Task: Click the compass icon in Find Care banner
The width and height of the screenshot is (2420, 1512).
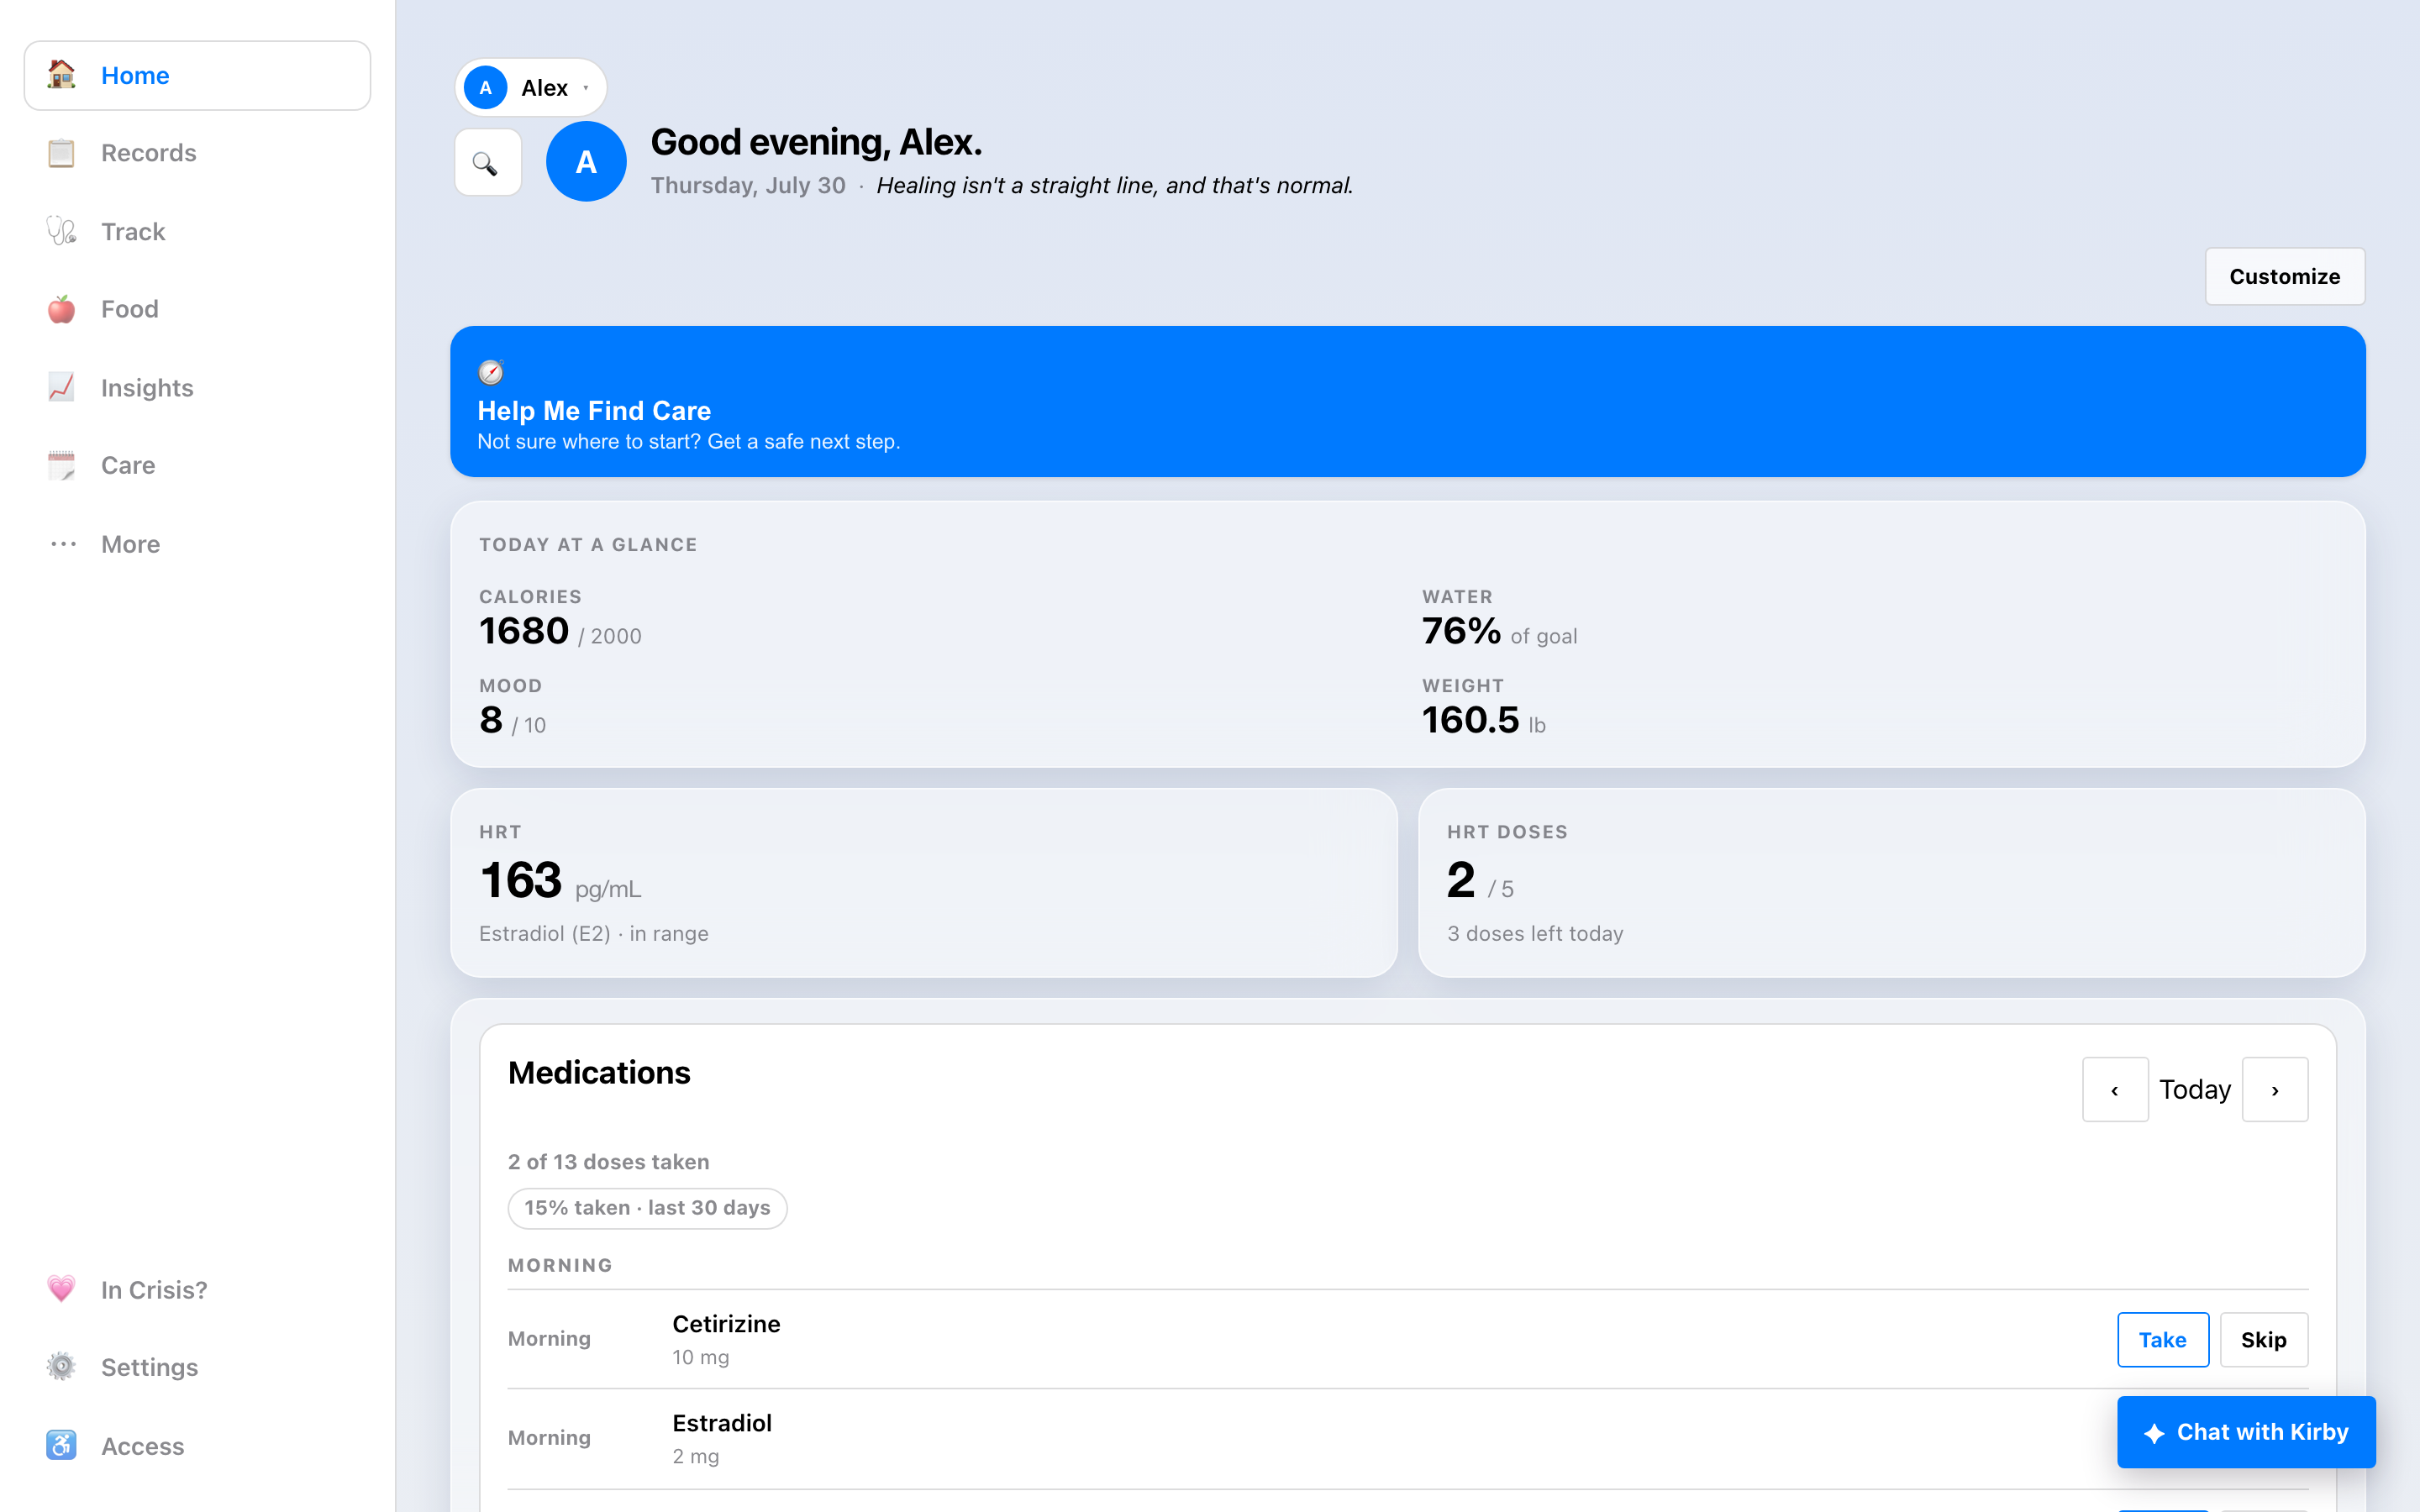Action: (x=491, y=373)
